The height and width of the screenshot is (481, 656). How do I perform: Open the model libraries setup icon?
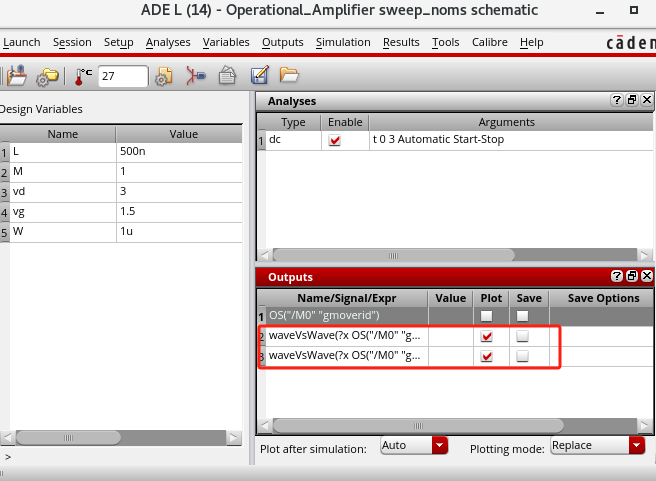[163, 77]
